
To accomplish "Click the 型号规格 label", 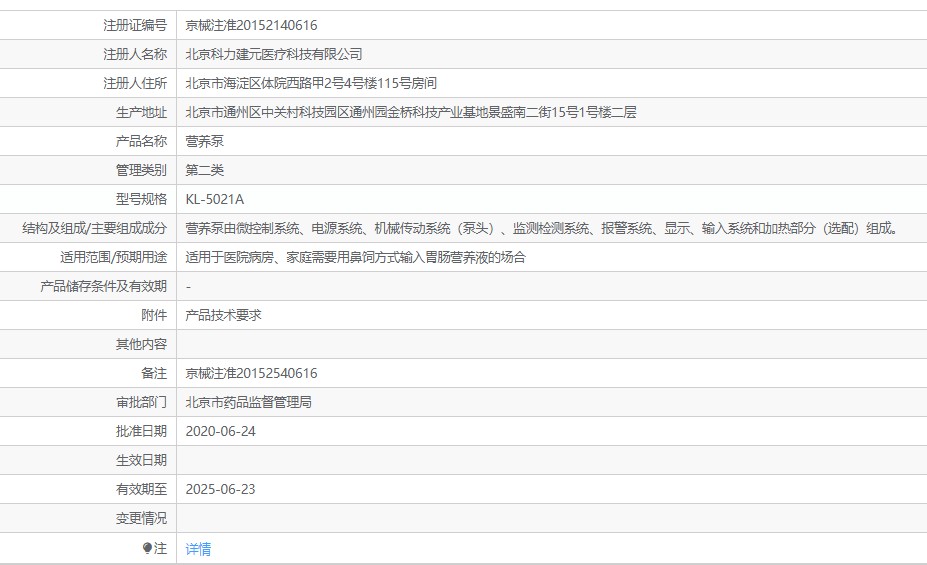I will click(141, 199).
